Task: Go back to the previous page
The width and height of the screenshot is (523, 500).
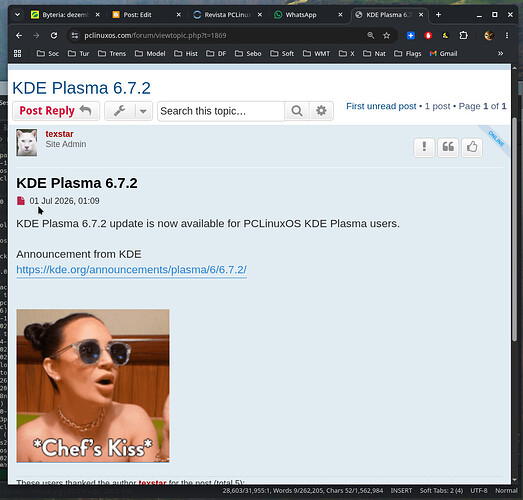Action: 19,35
